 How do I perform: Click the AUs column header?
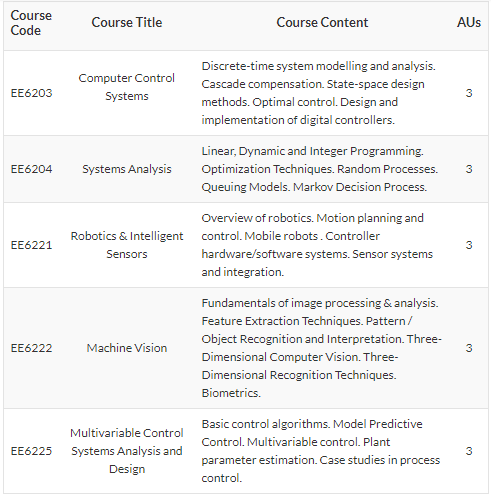tap(469, 23)
